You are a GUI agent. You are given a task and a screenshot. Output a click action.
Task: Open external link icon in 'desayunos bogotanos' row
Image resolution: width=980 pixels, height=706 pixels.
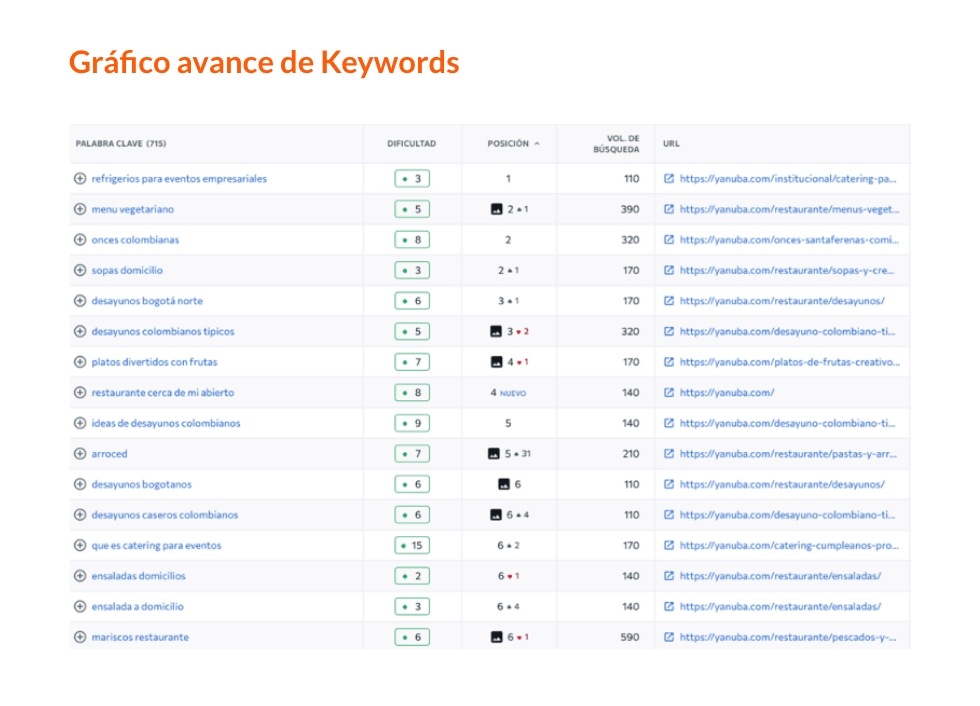click(669, 484)
